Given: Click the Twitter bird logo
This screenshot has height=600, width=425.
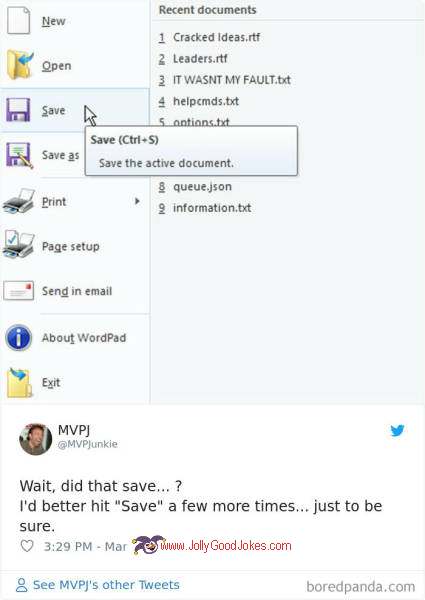Looking at the screenshot, I should 397,430.
